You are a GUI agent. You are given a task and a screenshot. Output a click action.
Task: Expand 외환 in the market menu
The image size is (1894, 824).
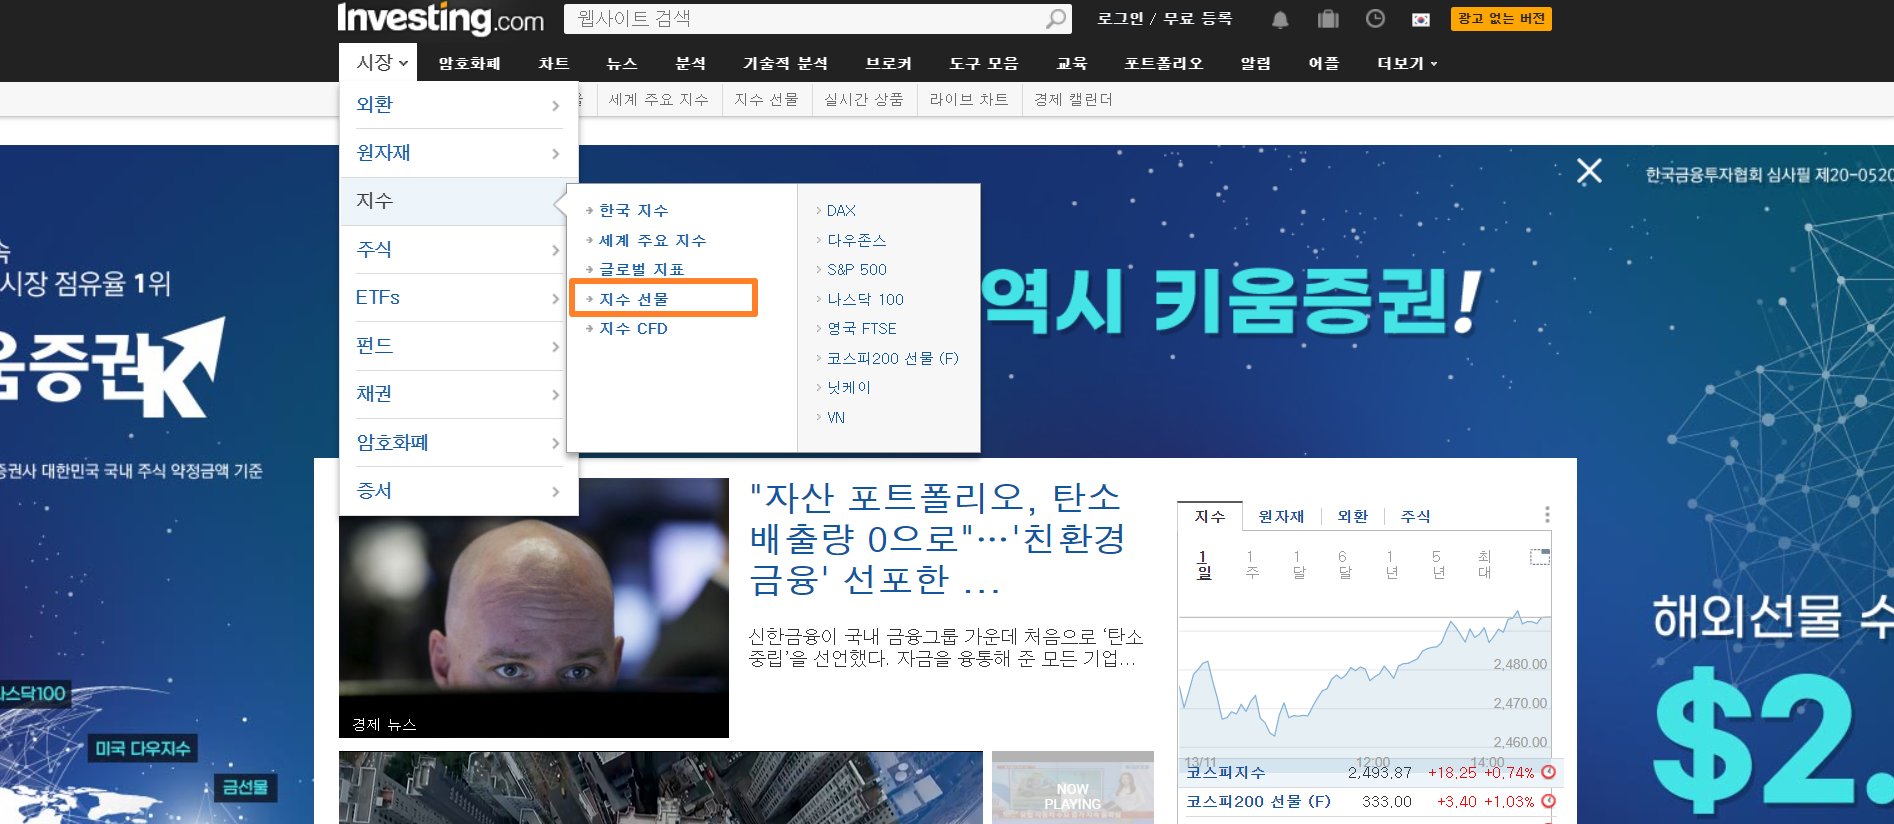point(458,105)
